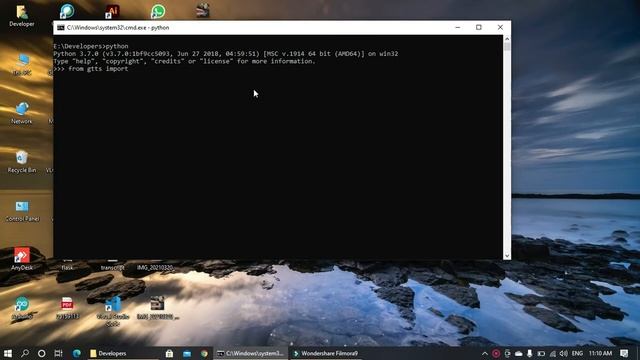Expand the hidden system tray icons chevron
640x360 pixels.
pyautogui.click(x=484, y=353)
